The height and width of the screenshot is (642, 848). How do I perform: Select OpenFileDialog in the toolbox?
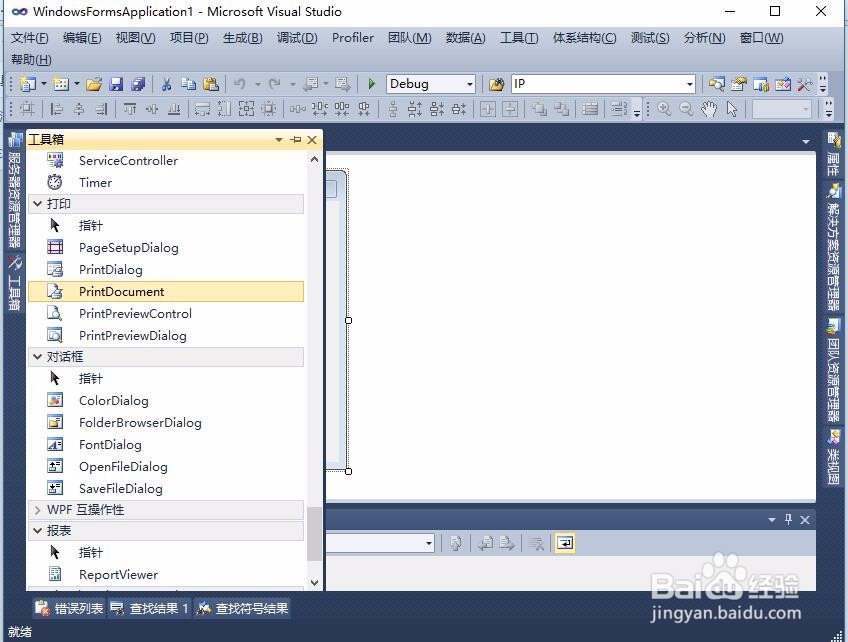pos(165,467)
